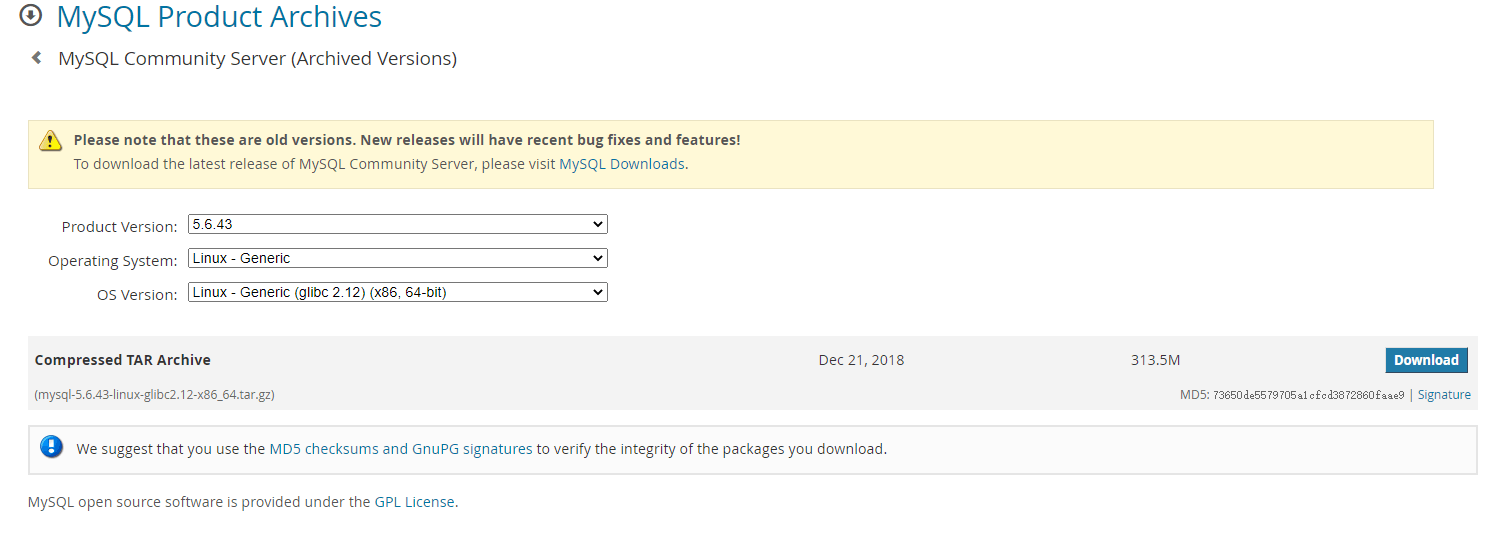The image size is (1500, 542).
Task: Click the back arrow before MySQL Community Server
Action: click(x=37, y=58)
